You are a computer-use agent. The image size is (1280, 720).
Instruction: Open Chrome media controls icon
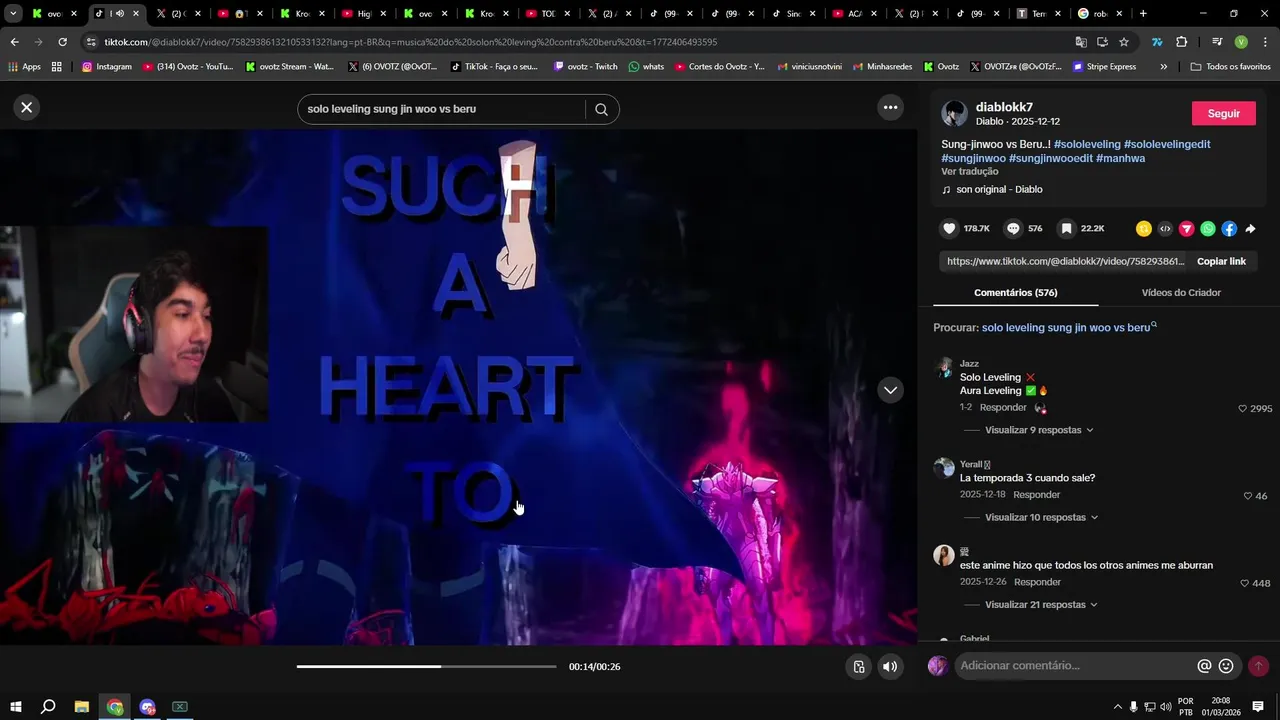pos(1217,42)
